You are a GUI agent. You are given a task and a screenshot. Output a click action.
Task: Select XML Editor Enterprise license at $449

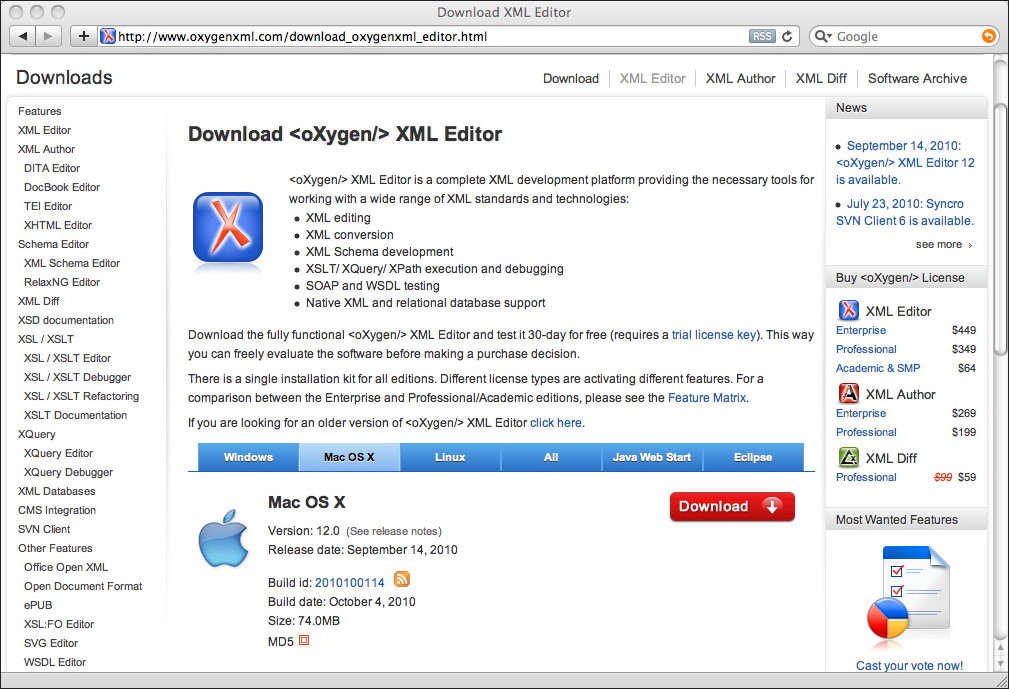861,330
